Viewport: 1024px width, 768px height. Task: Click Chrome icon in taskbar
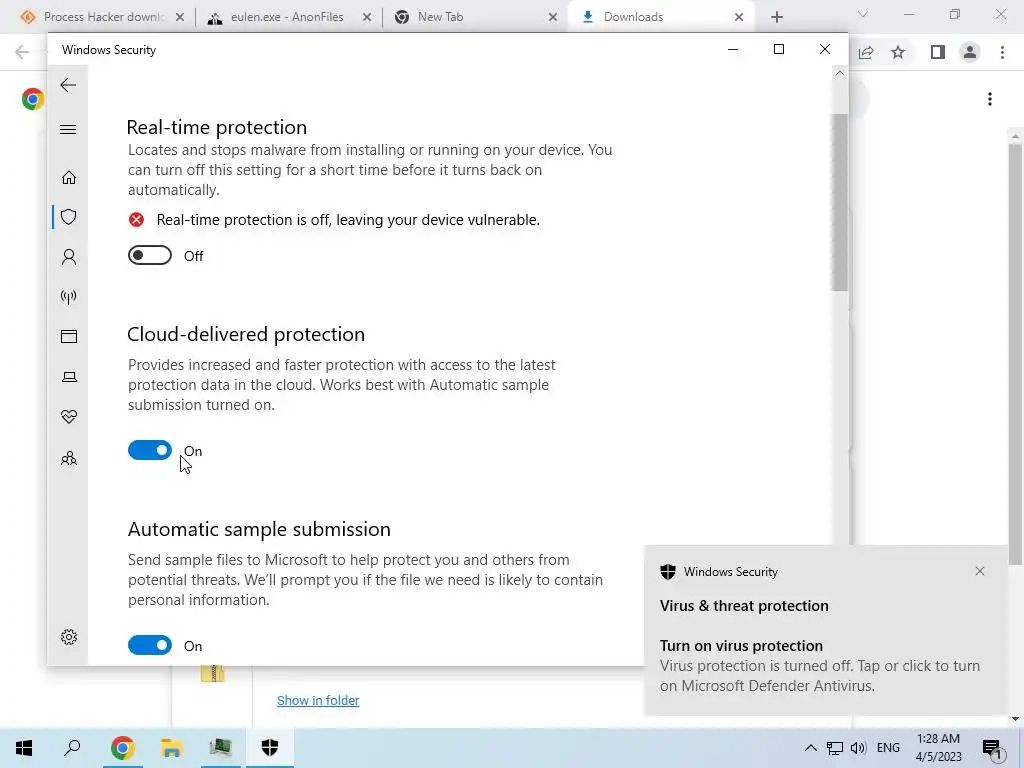pyautogui.click(x=122, y=748)
